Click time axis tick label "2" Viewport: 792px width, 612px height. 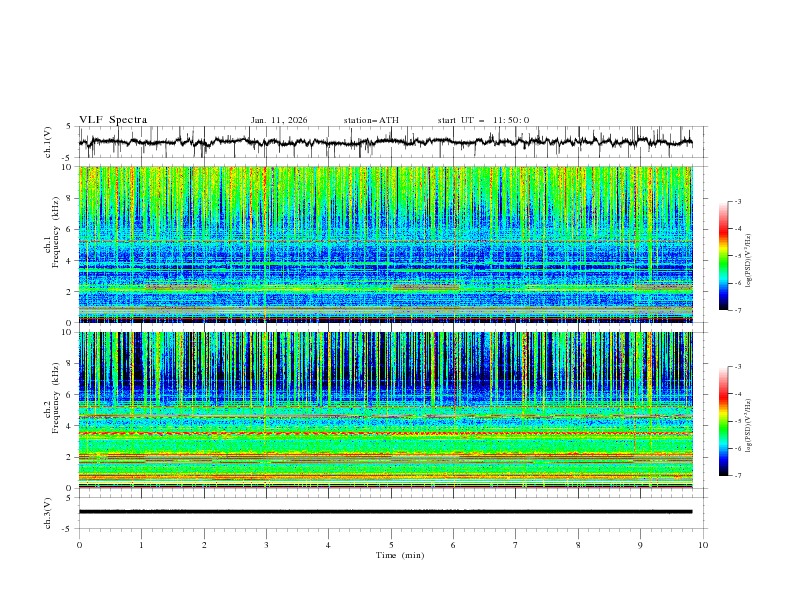pos(204,545)
